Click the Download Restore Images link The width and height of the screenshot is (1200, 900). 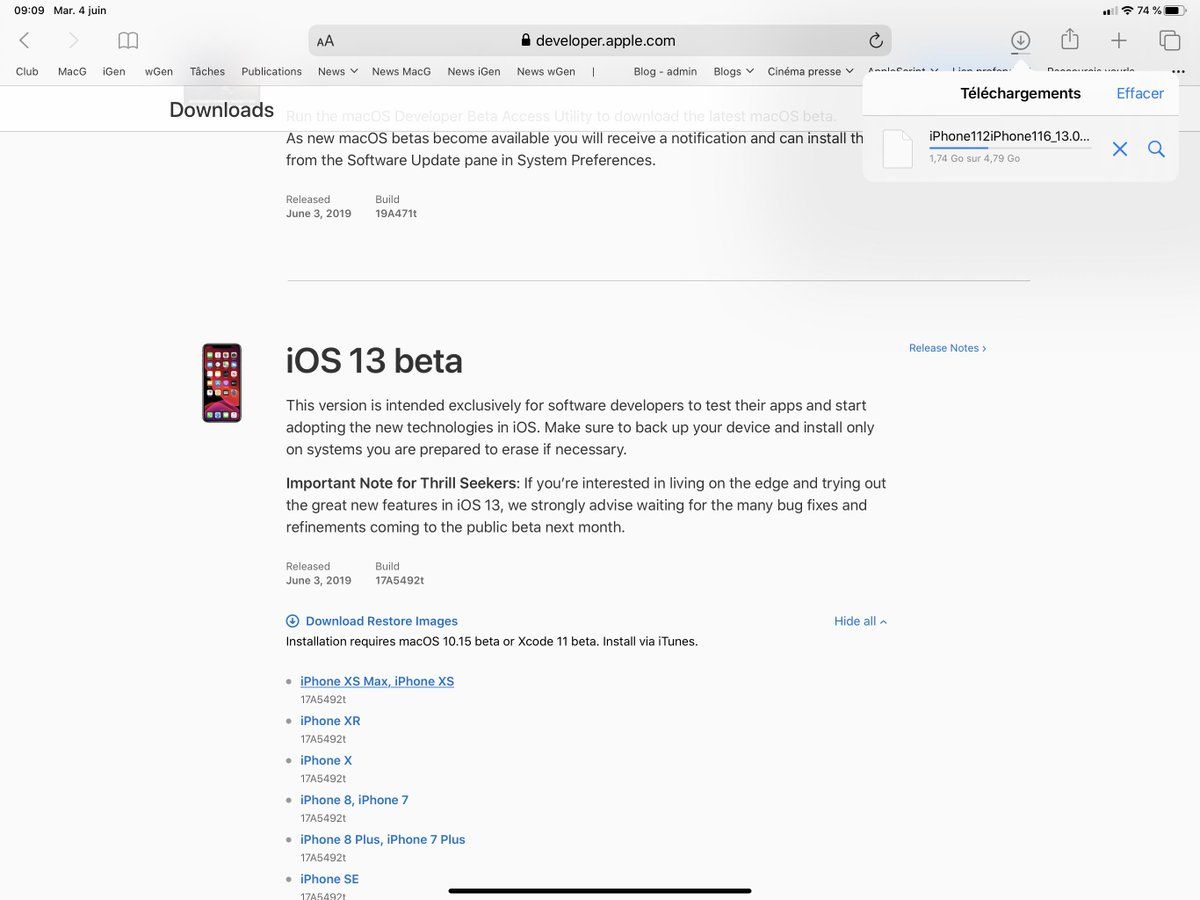coord(381,621)
